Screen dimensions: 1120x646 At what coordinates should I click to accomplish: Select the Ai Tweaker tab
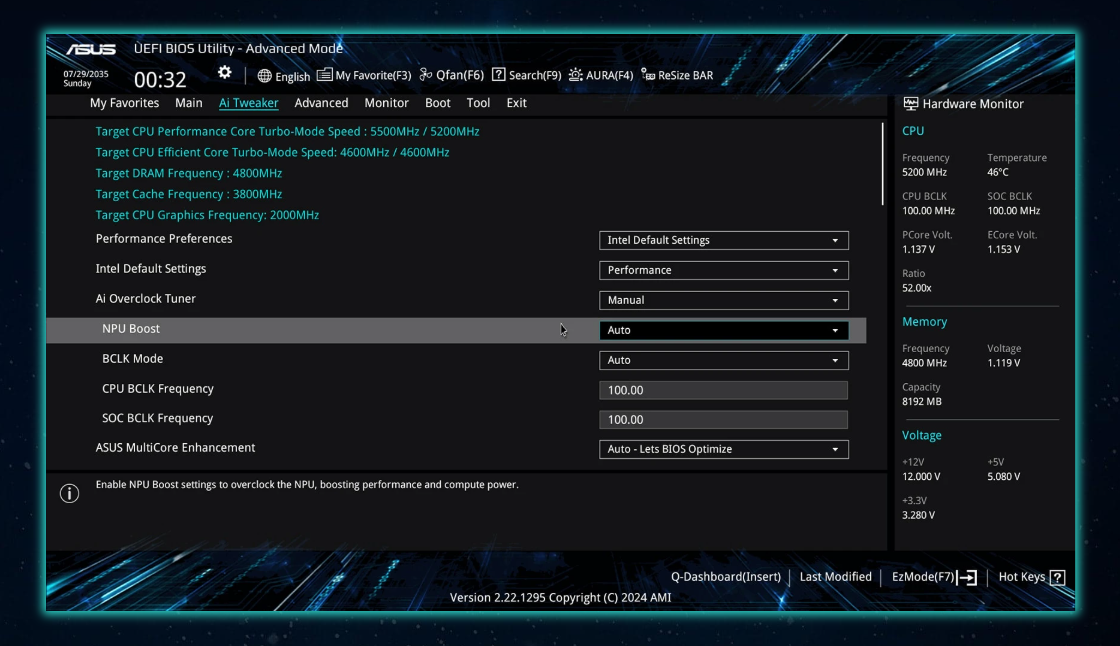tap(249, 103)
